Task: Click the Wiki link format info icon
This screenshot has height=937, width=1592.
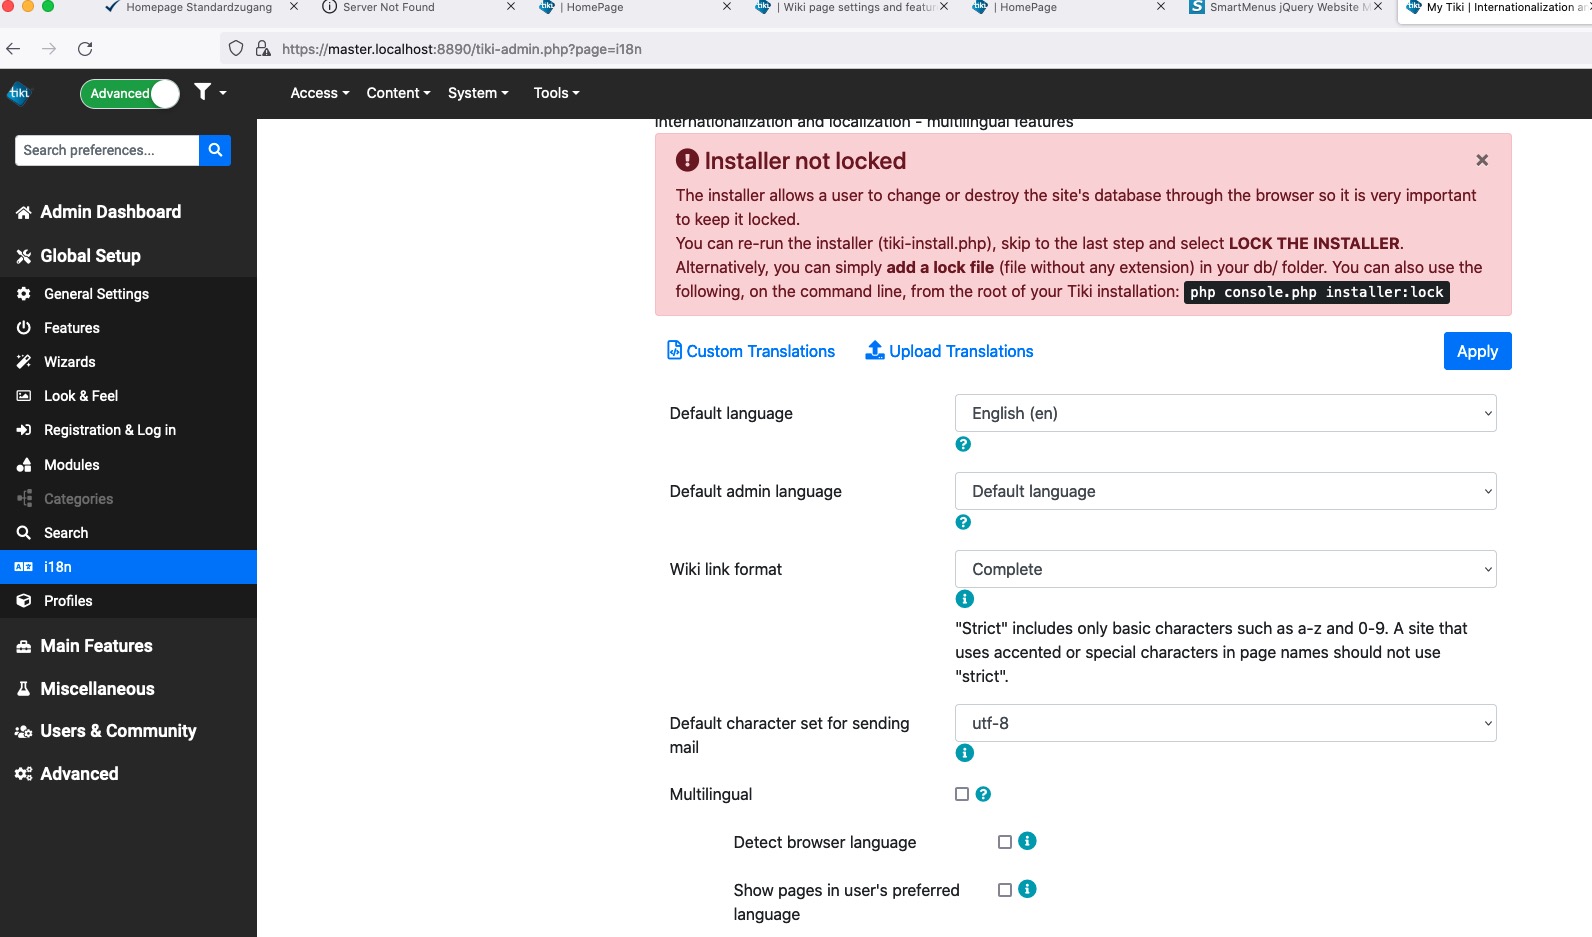Action: [964, 599]
